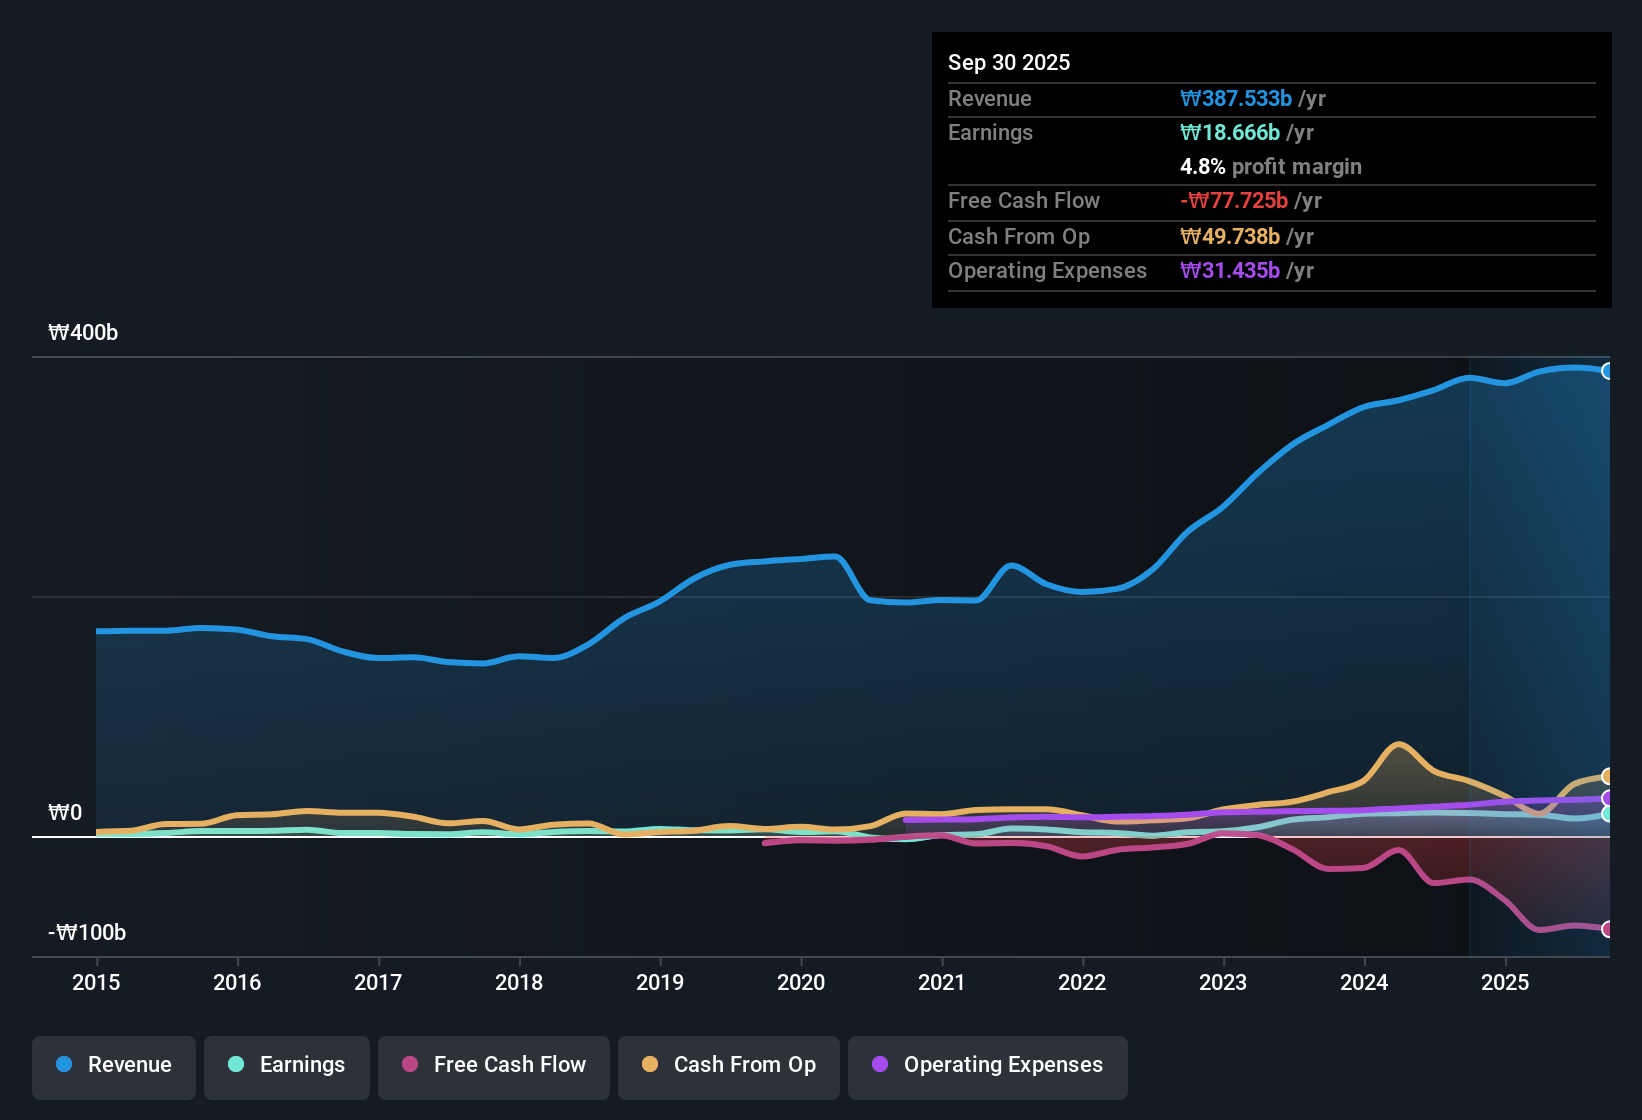Click the purple Operating Expenses dot

[x=880, y=1065]
